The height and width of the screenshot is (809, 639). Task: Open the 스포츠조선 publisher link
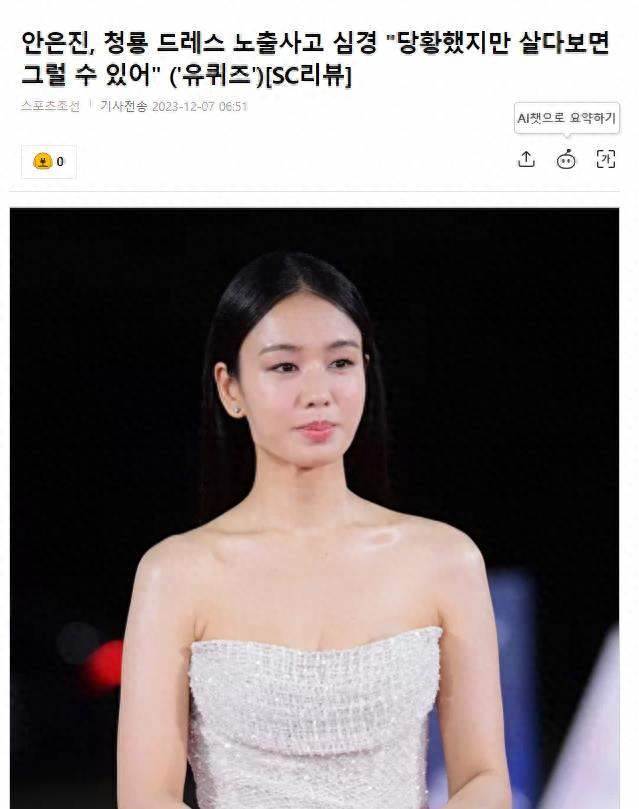(51, 106)
